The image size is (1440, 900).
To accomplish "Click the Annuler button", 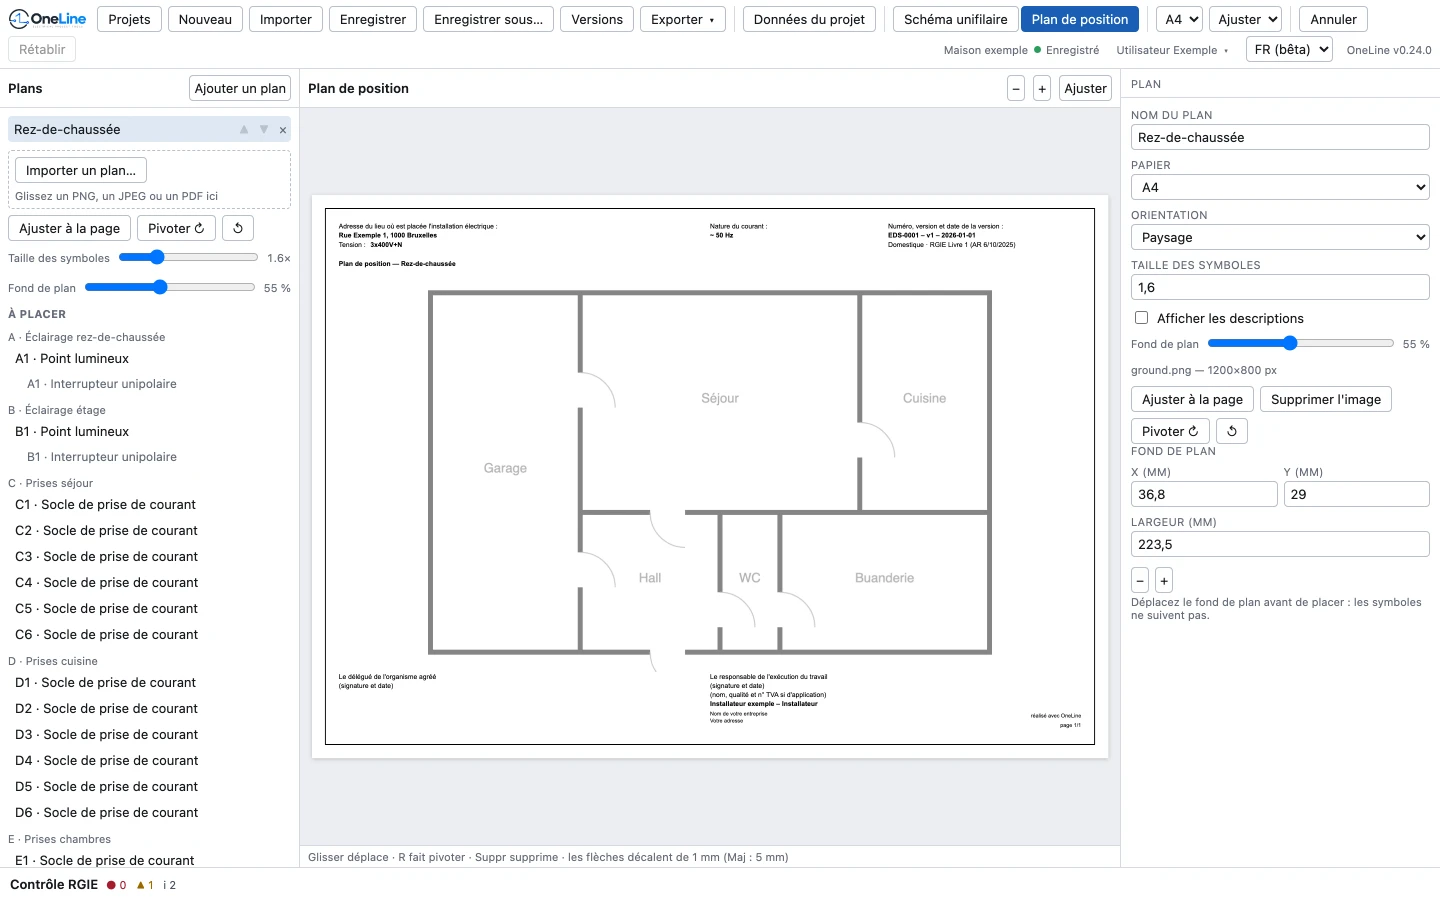I will [x=1334, y=19].
